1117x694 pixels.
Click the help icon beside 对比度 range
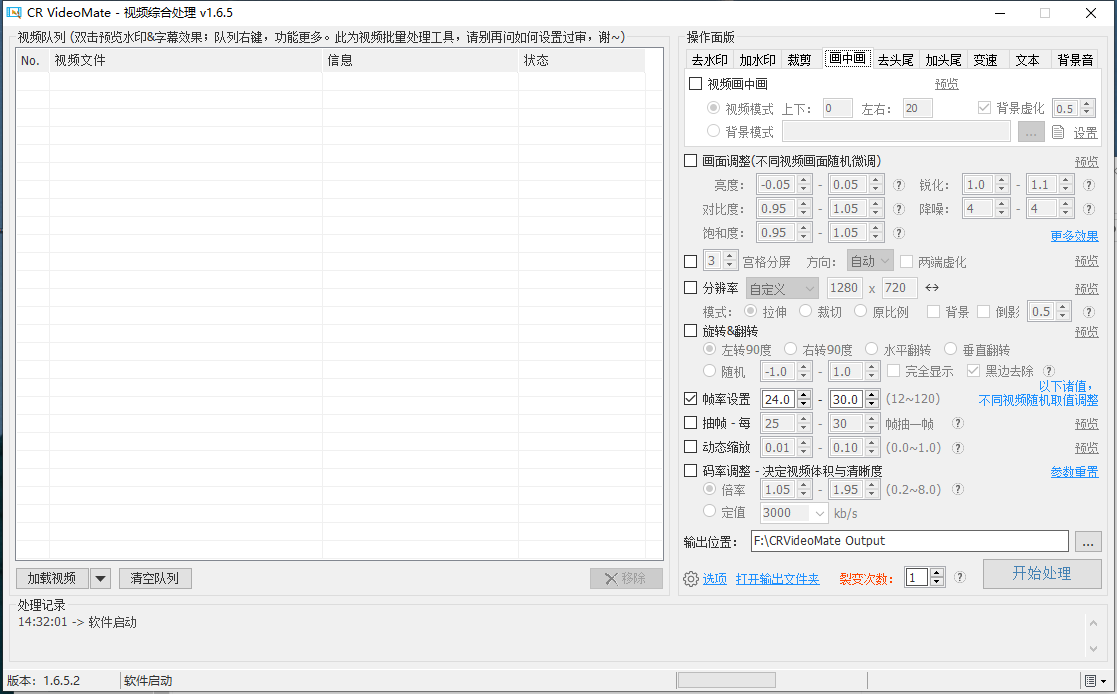pos(899,209)
